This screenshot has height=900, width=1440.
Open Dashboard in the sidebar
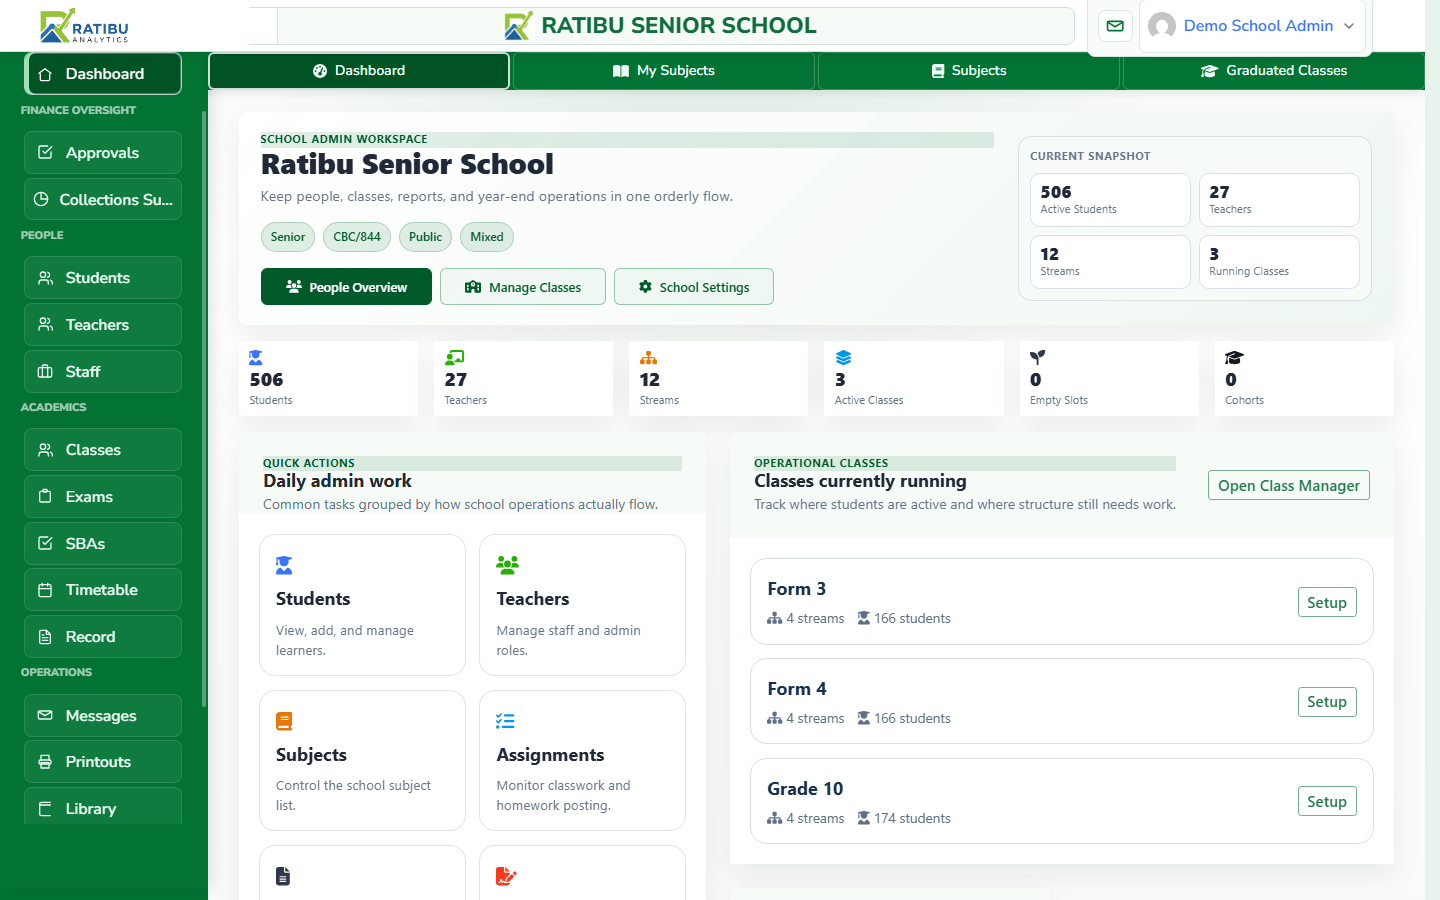(x=103, y=74)
